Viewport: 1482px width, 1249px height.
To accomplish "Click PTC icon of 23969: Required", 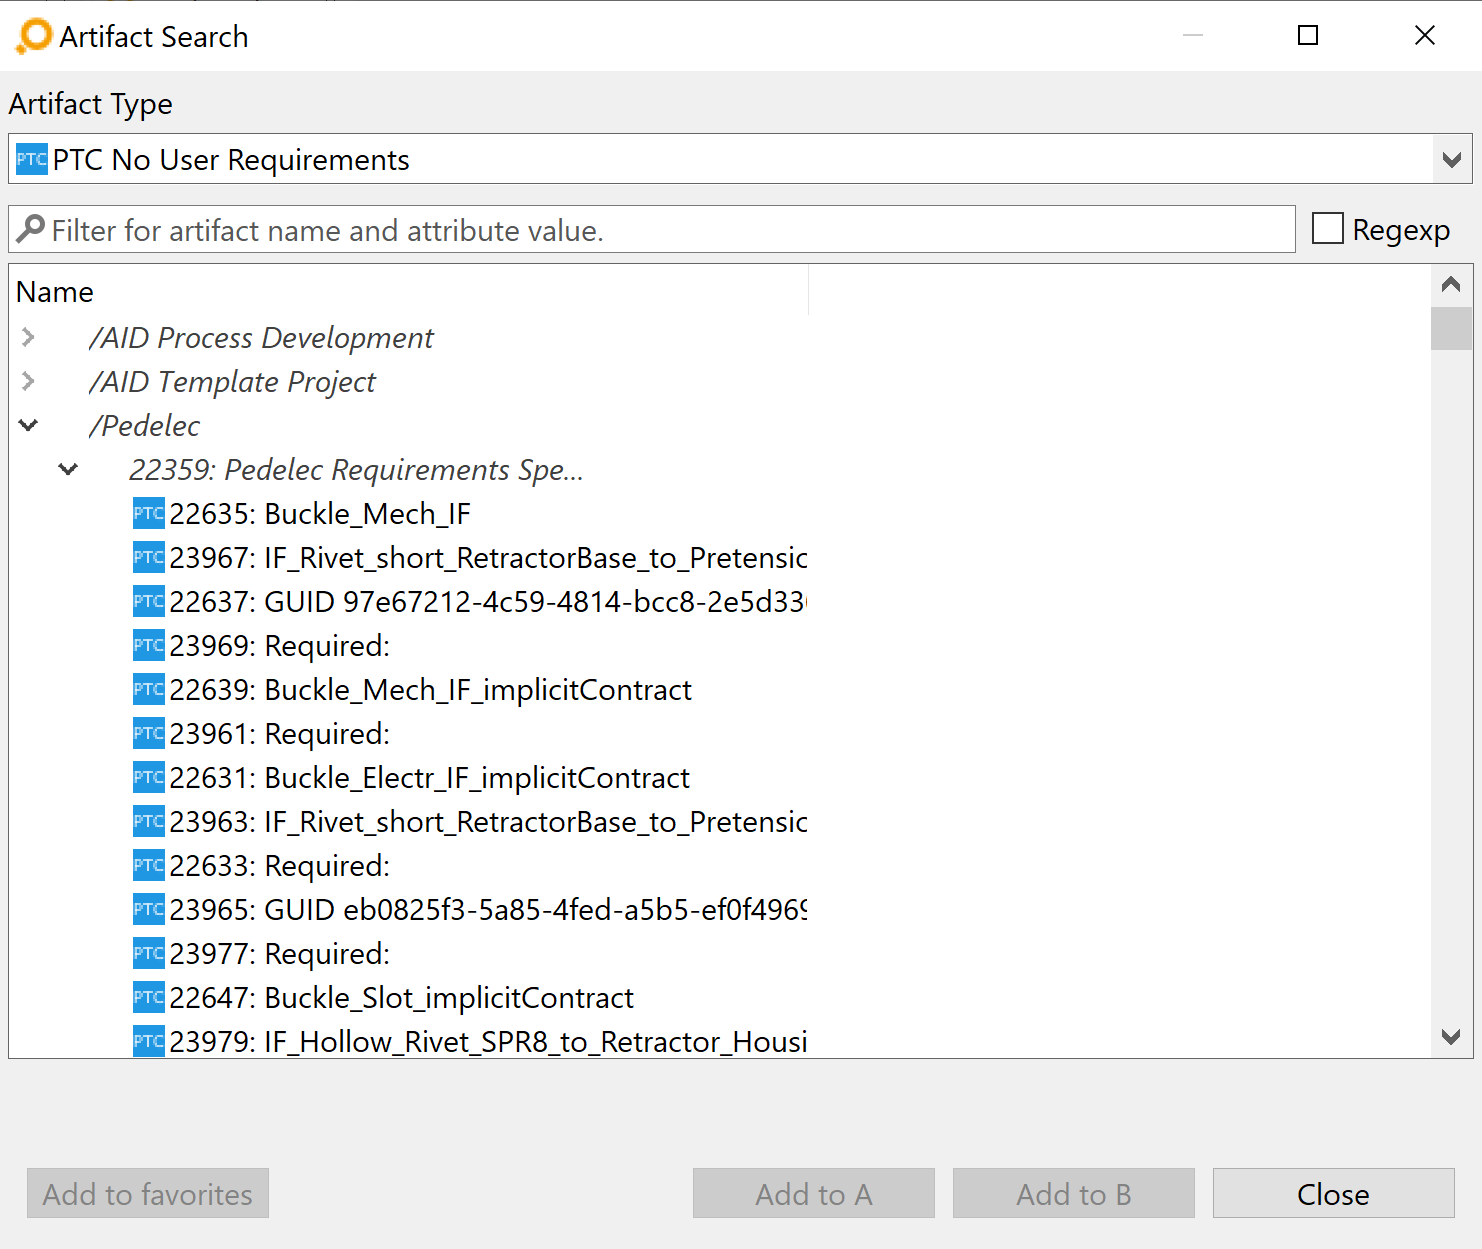I will pos(149,645).
